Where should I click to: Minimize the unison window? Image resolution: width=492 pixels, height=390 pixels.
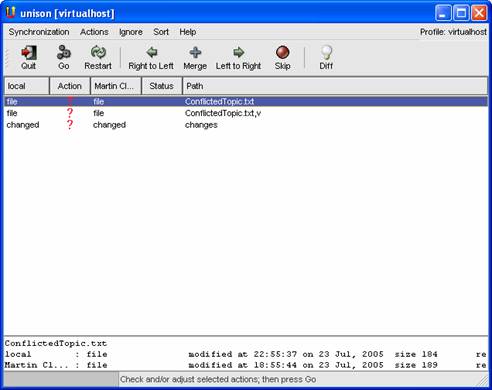pos(443,13)
